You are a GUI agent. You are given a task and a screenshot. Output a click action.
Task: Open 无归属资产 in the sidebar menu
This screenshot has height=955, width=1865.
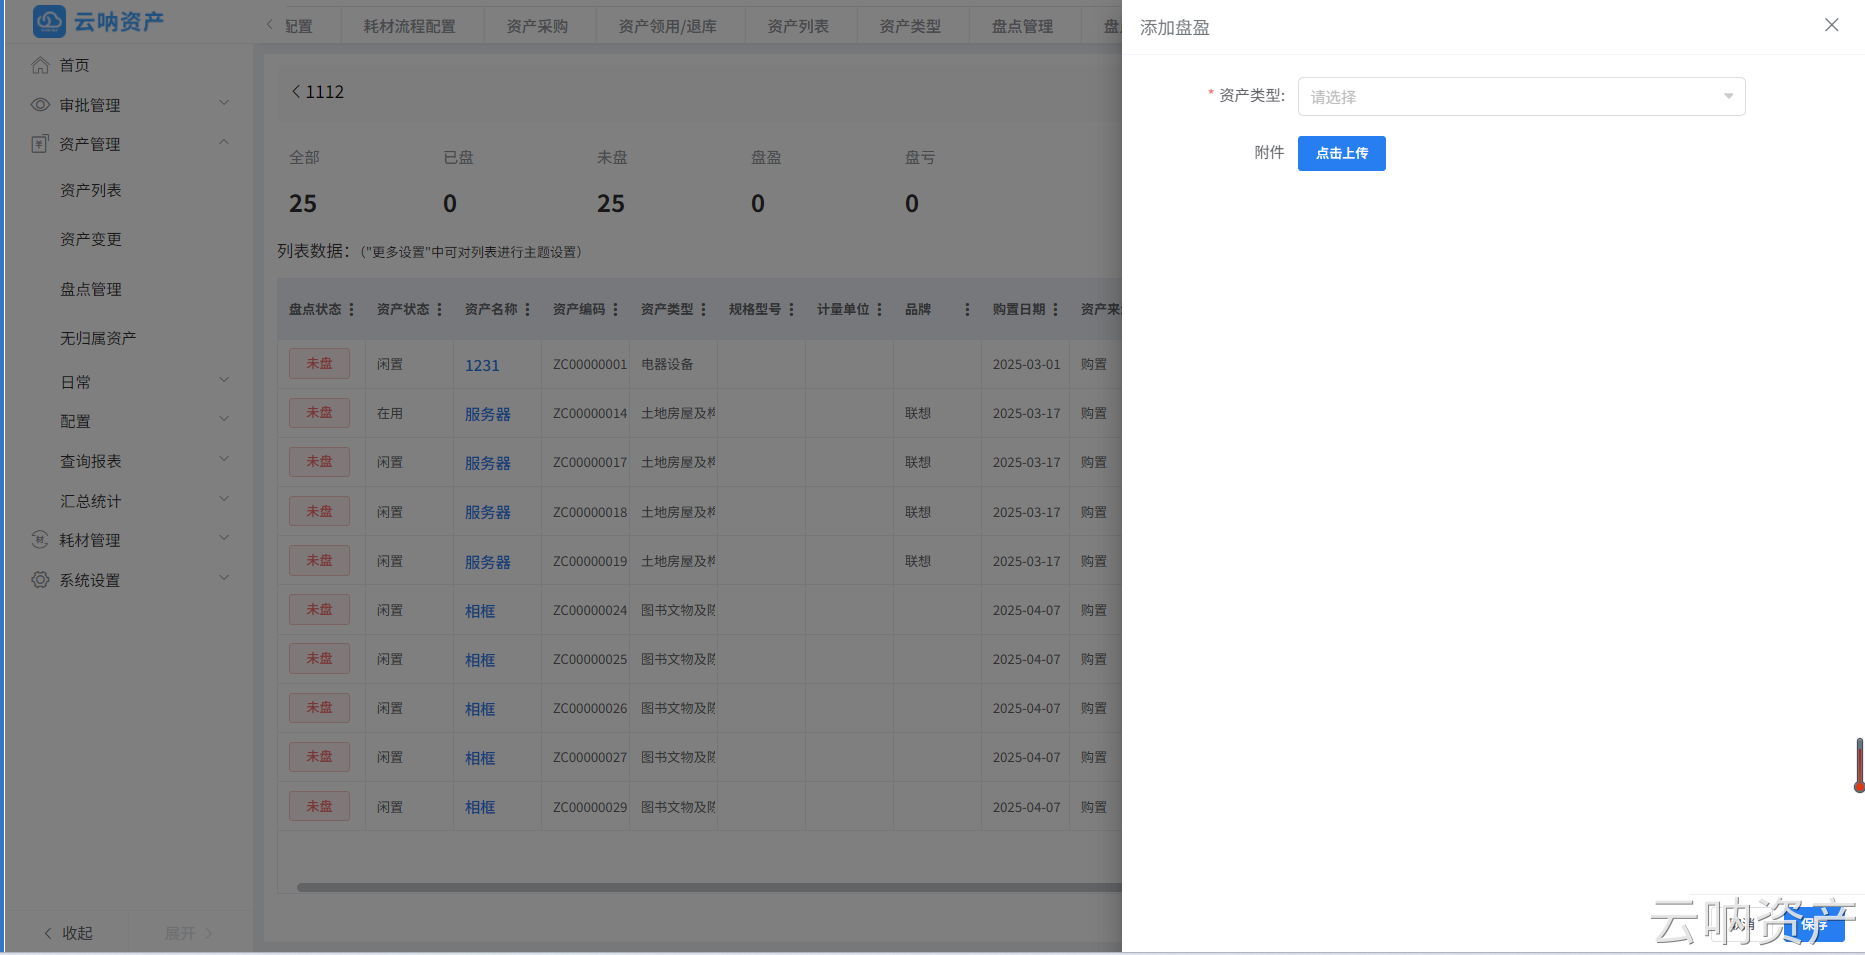point(98,338)
